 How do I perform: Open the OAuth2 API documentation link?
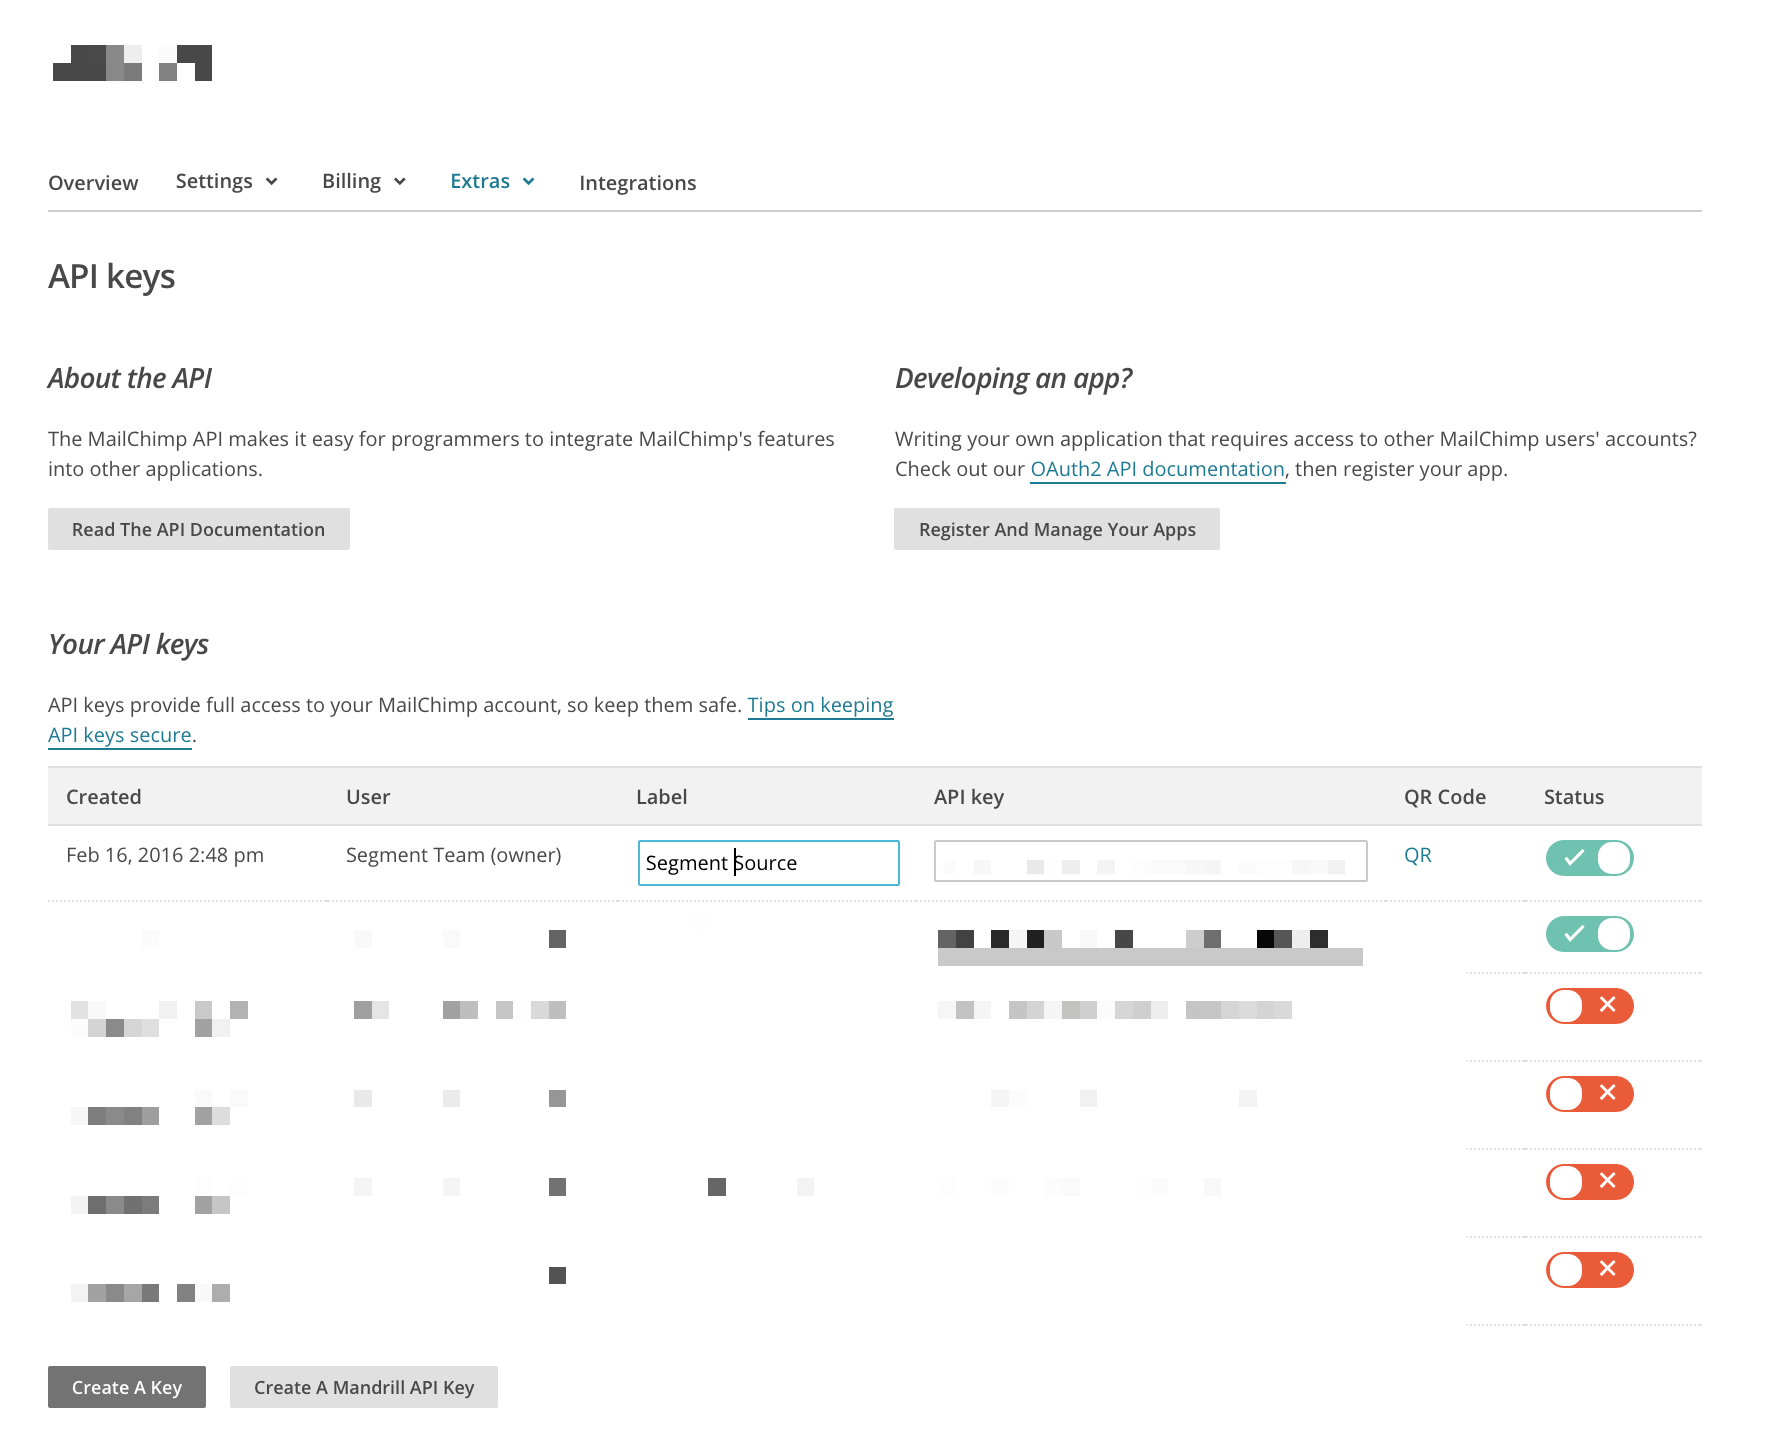tap(1157, 468)
